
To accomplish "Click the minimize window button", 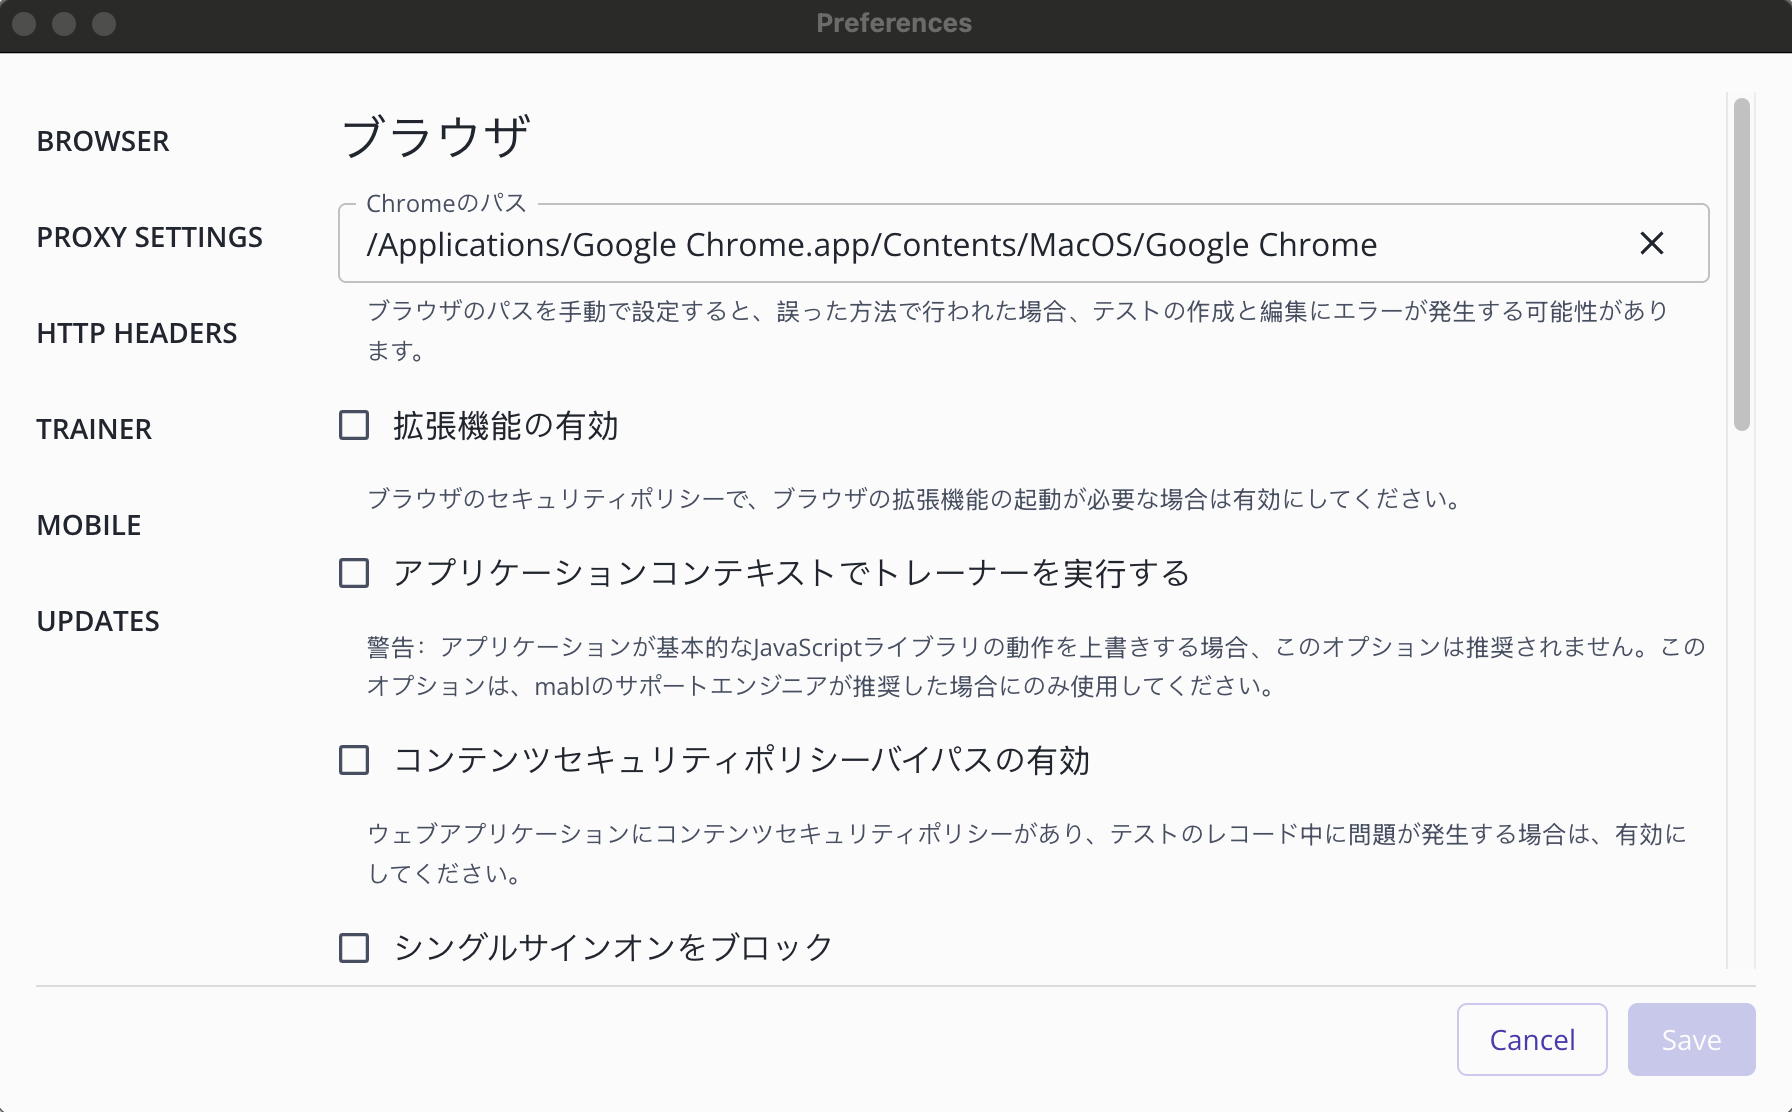I will click(x=64, y=23).
